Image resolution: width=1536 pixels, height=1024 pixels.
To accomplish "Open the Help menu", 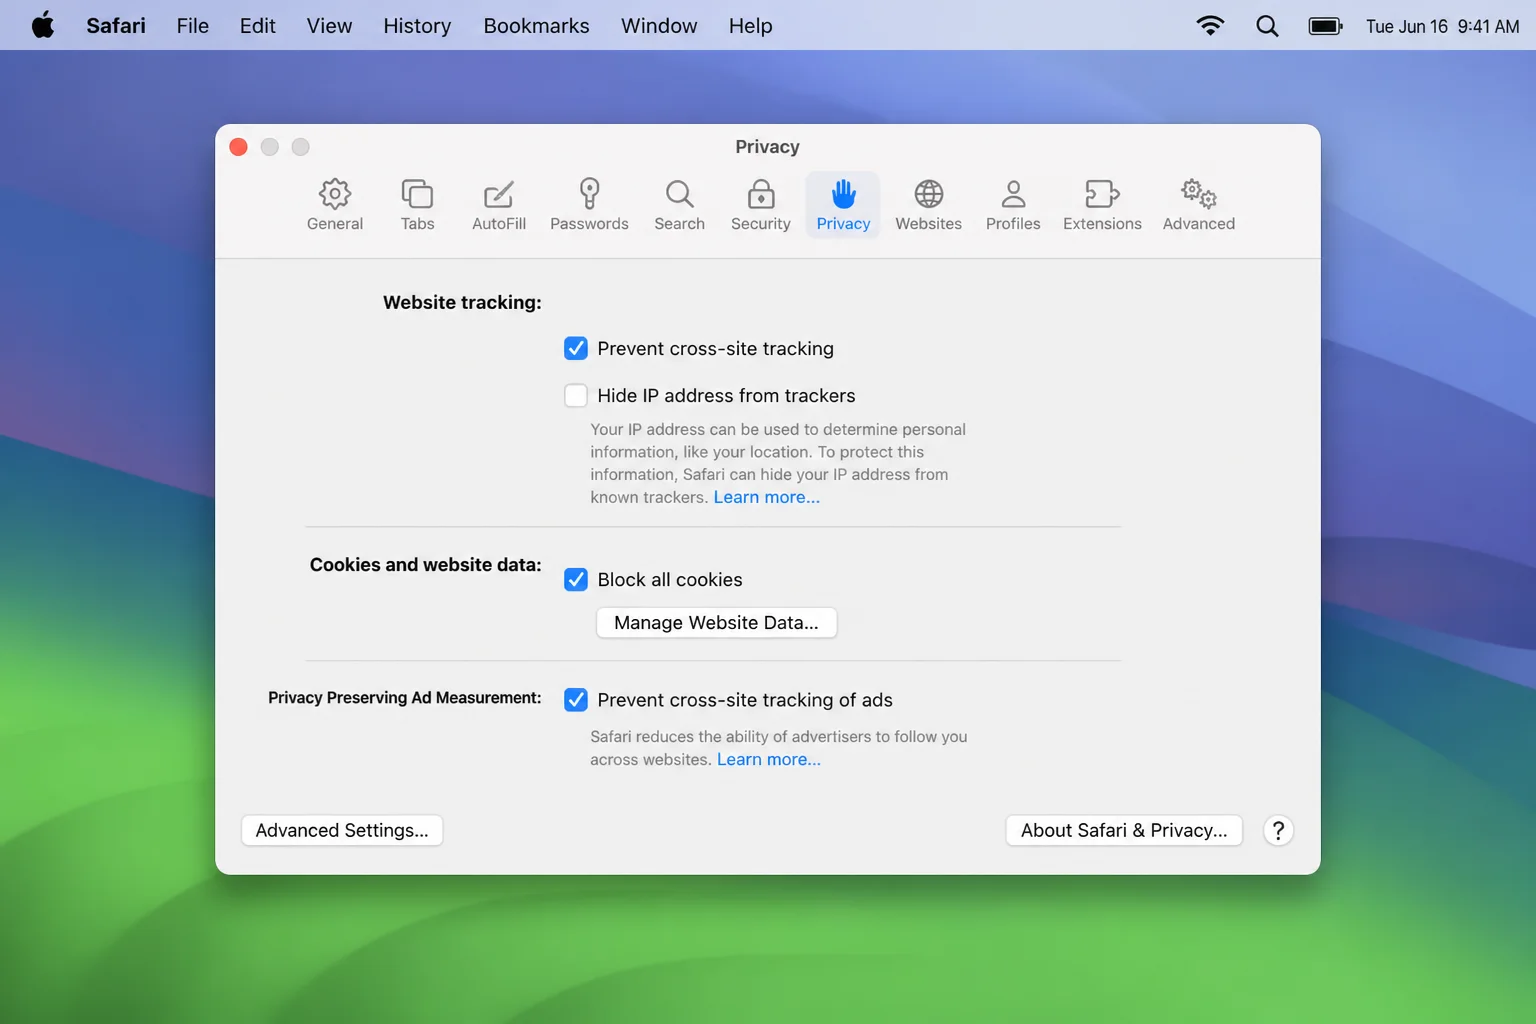I will pyautogui.click(x=750, y=26).
